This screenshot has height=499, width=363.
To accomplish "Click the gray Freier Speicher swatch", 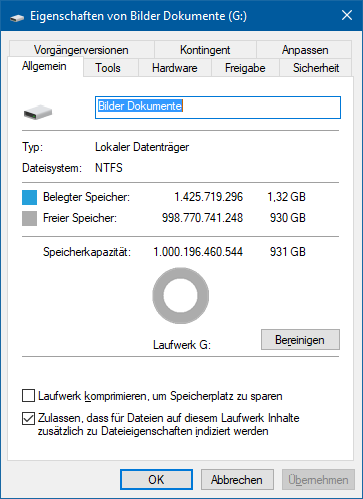I will pos(29,219).
